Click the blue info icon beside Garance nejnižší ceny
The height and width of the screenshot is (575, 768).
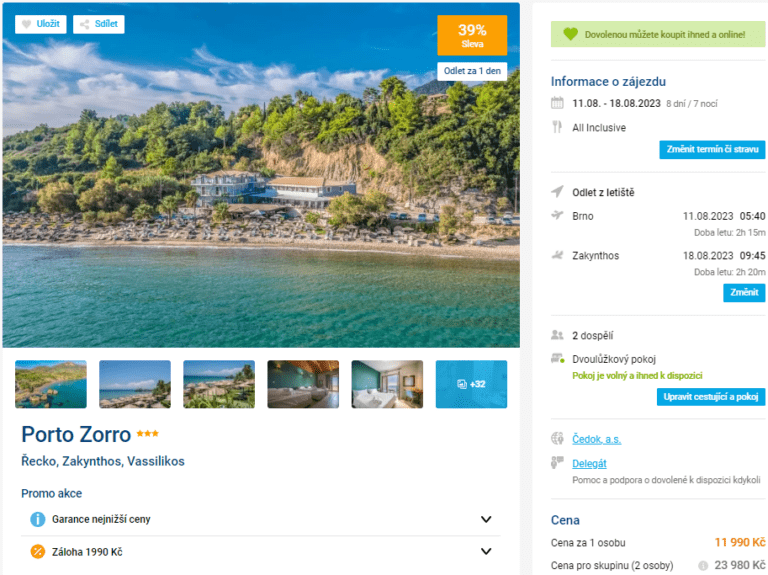click(x=38, y=519)
